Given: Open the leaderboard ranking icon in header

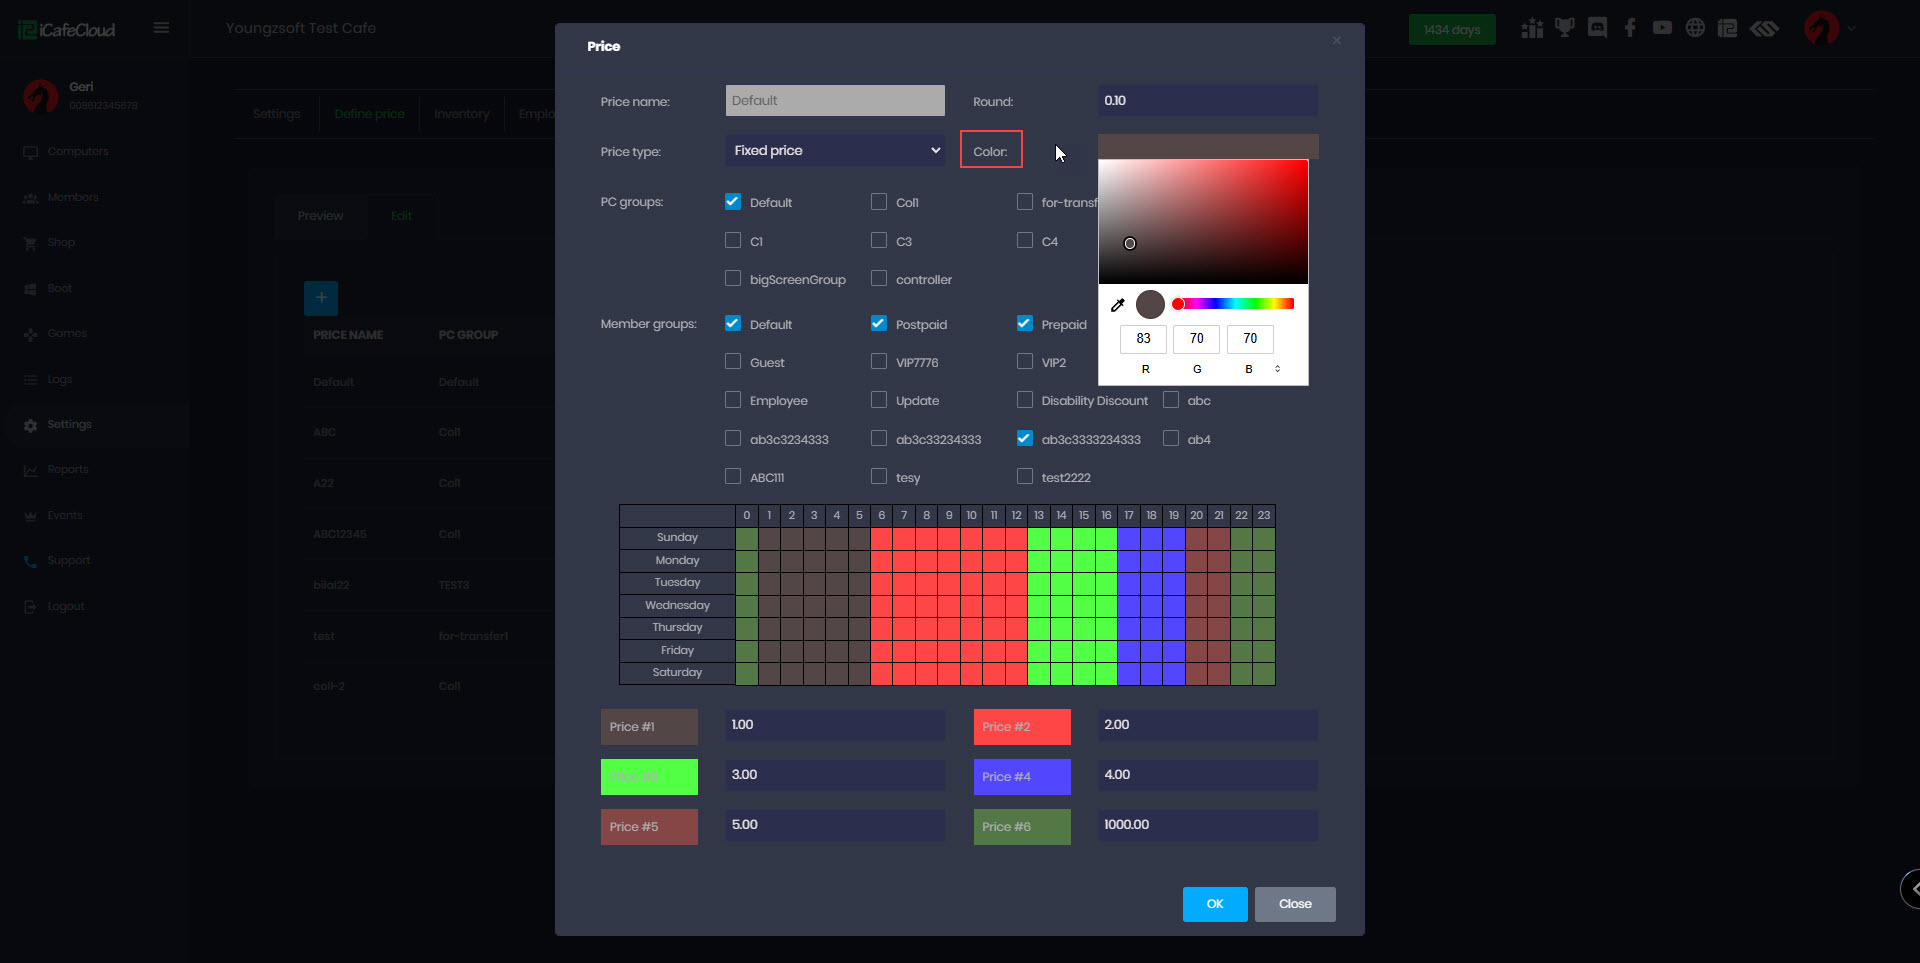Looking at the screenshot, I should pyautogui.click(x=1532, y=28).
